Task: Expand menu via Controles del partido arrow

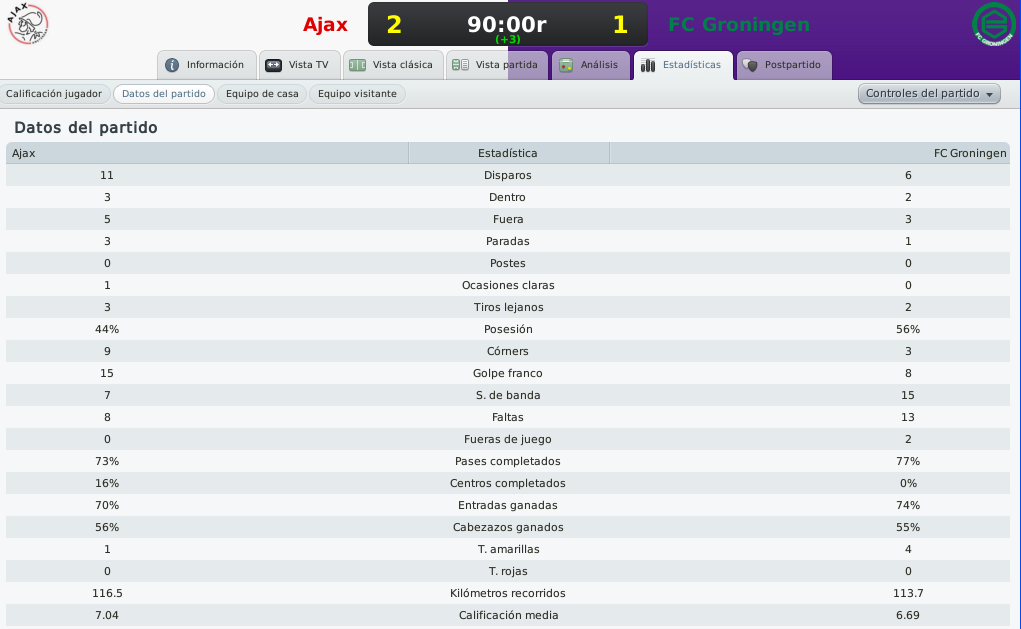Action: pos(989,94)
